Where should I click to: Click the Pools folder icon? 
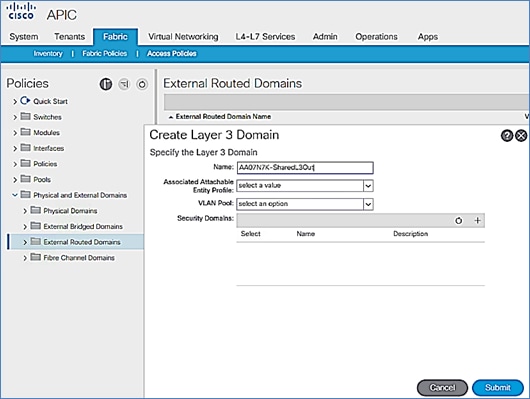click(x=25, y=179)
